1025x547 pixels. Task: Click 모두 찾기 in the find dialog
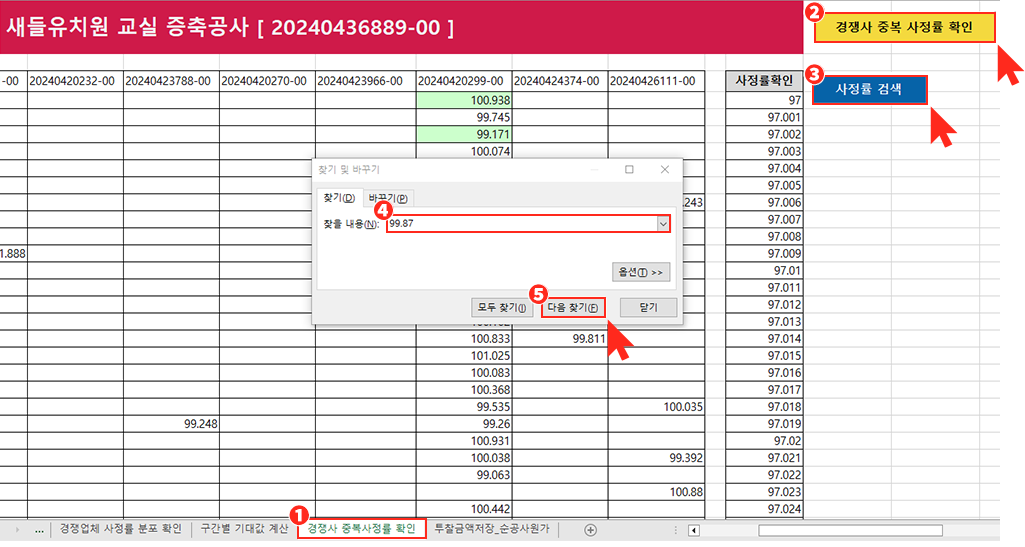501,307
